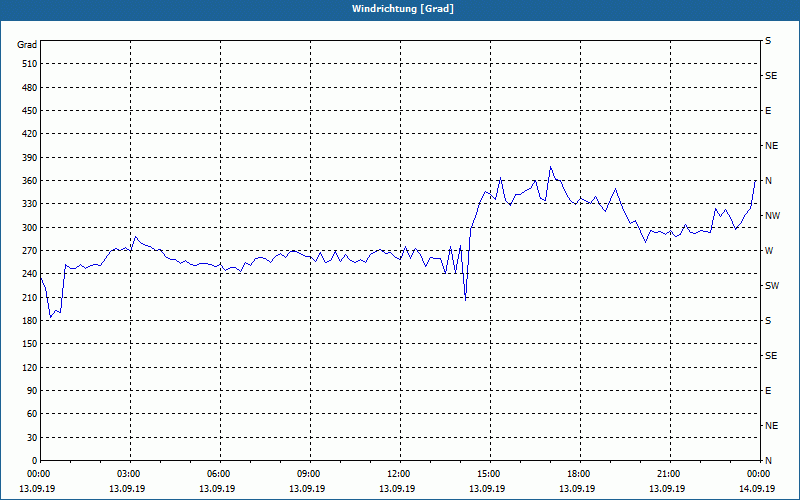800x500 pixels.
Task: Select the SE compass label level with 120
Action: click(x=771, y=356)
